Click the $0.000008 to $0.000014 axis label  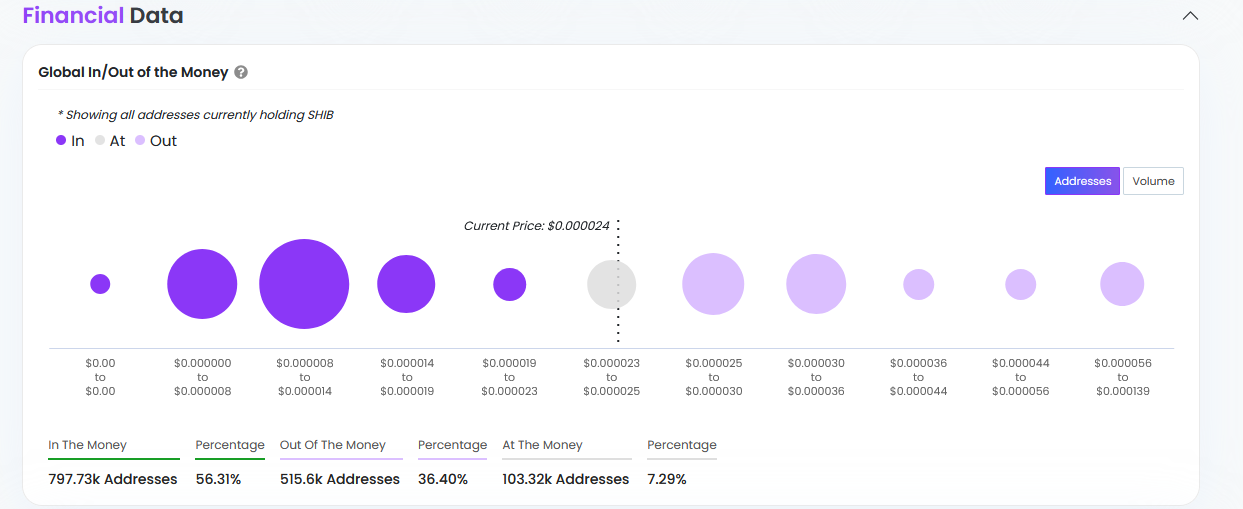[304, 377]
